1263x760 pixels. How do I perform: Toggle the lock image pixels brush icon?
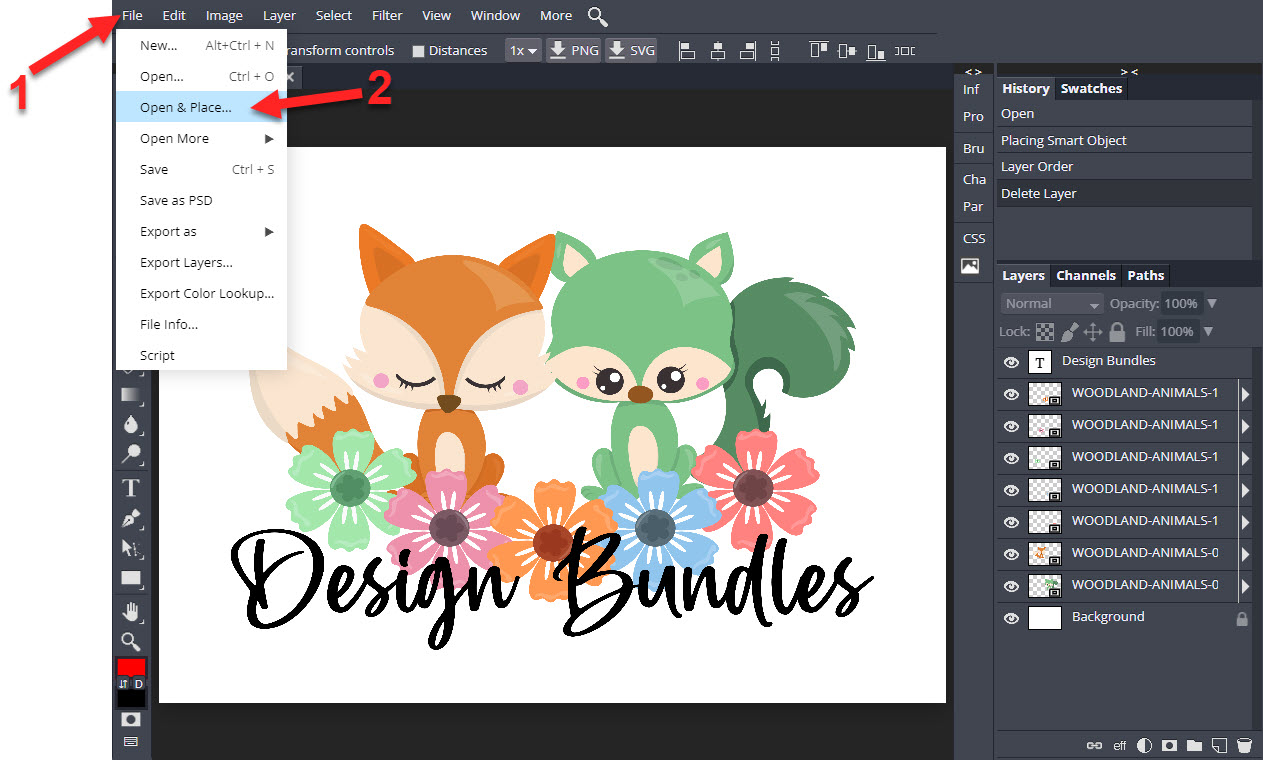tap(1069, 332)
